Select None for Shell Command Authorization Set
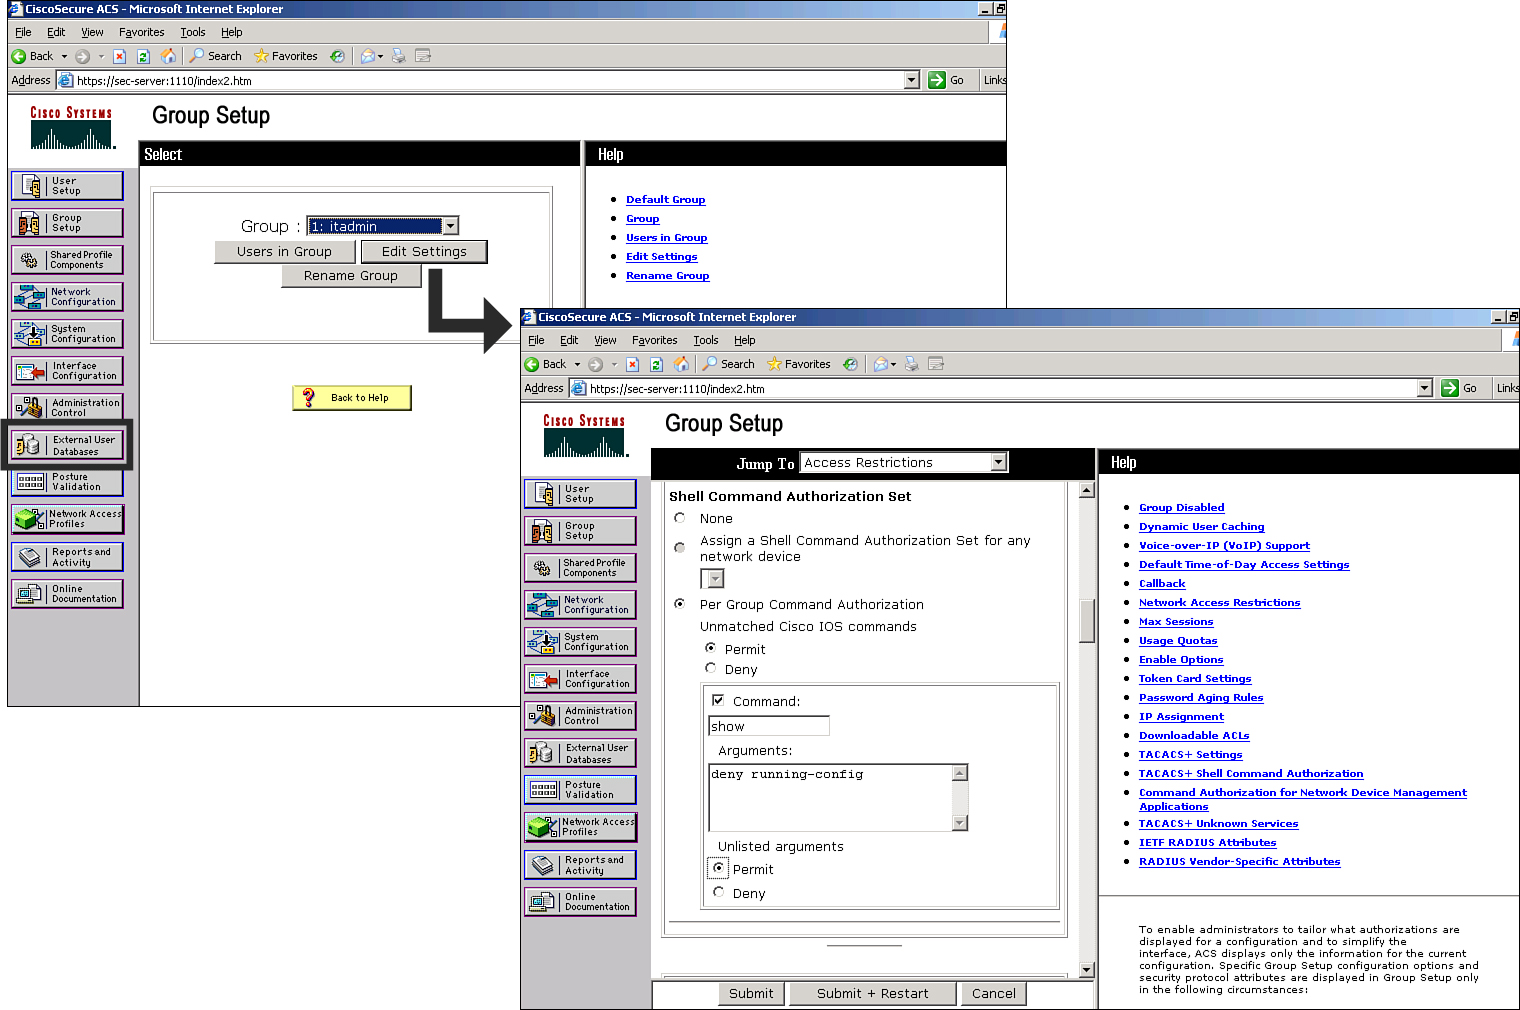1520x1010 pixels. click(680, 518)
